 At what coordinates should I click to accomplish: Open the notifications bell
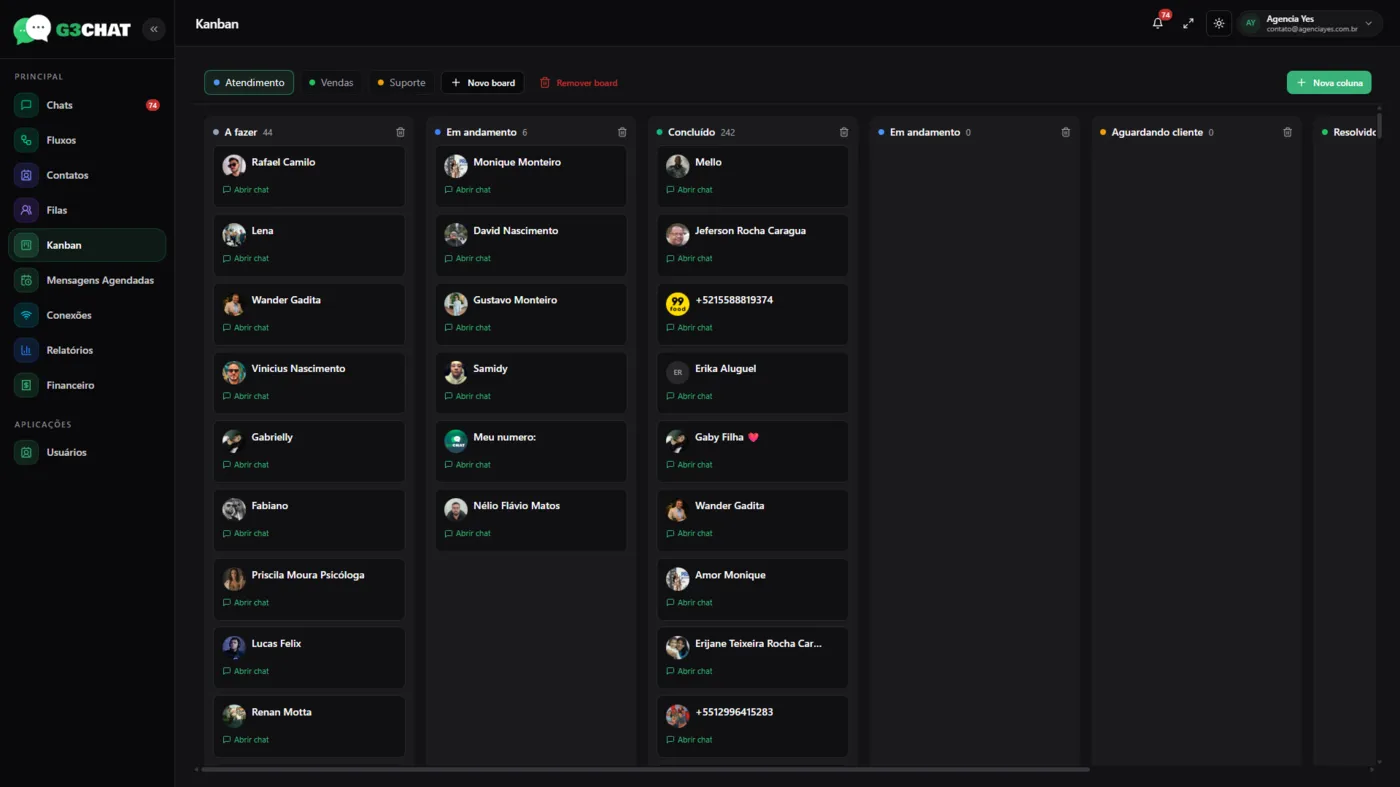point(1158,23)
